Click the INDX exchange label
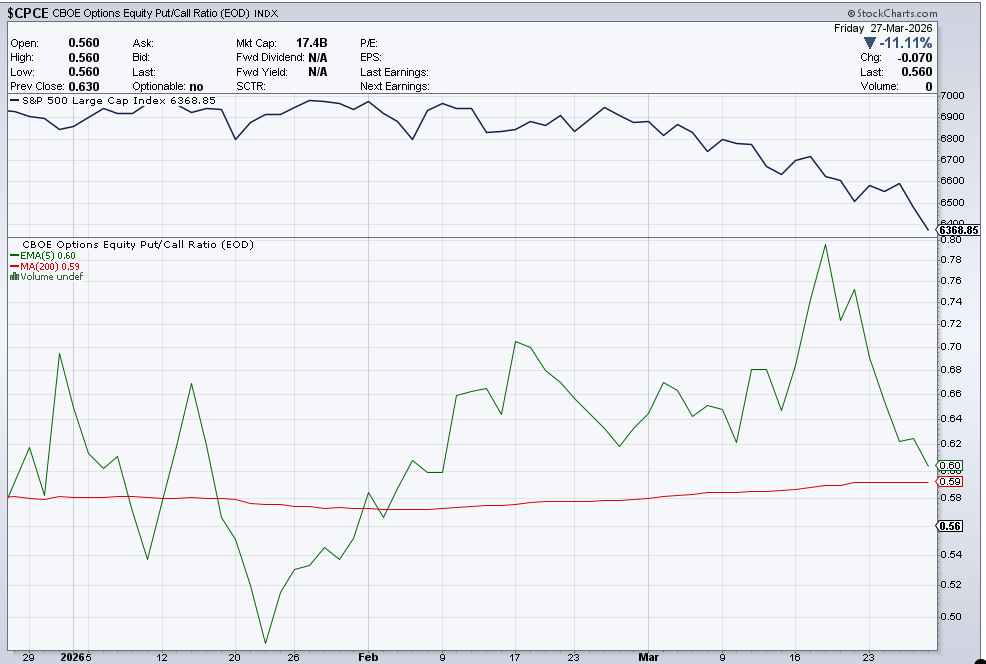This screenshot has height=664, width=986. coord(266,13)
